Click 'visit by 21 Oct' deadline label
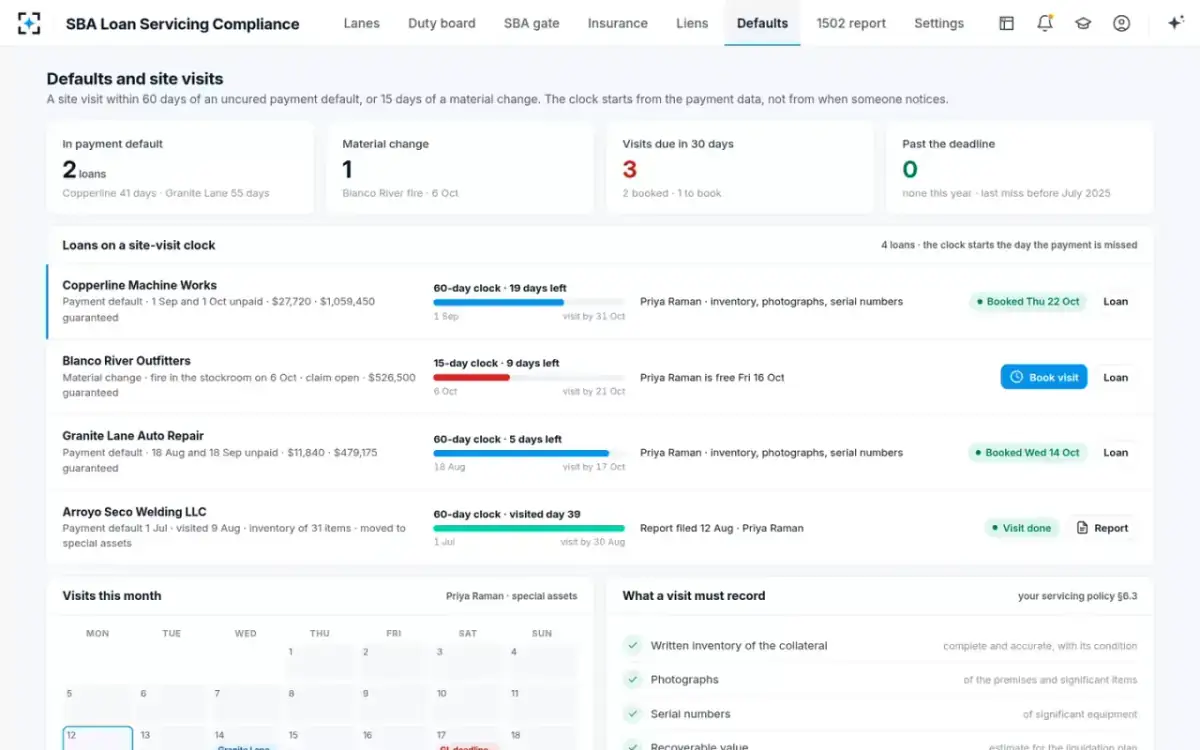 [x=594, y=392]
